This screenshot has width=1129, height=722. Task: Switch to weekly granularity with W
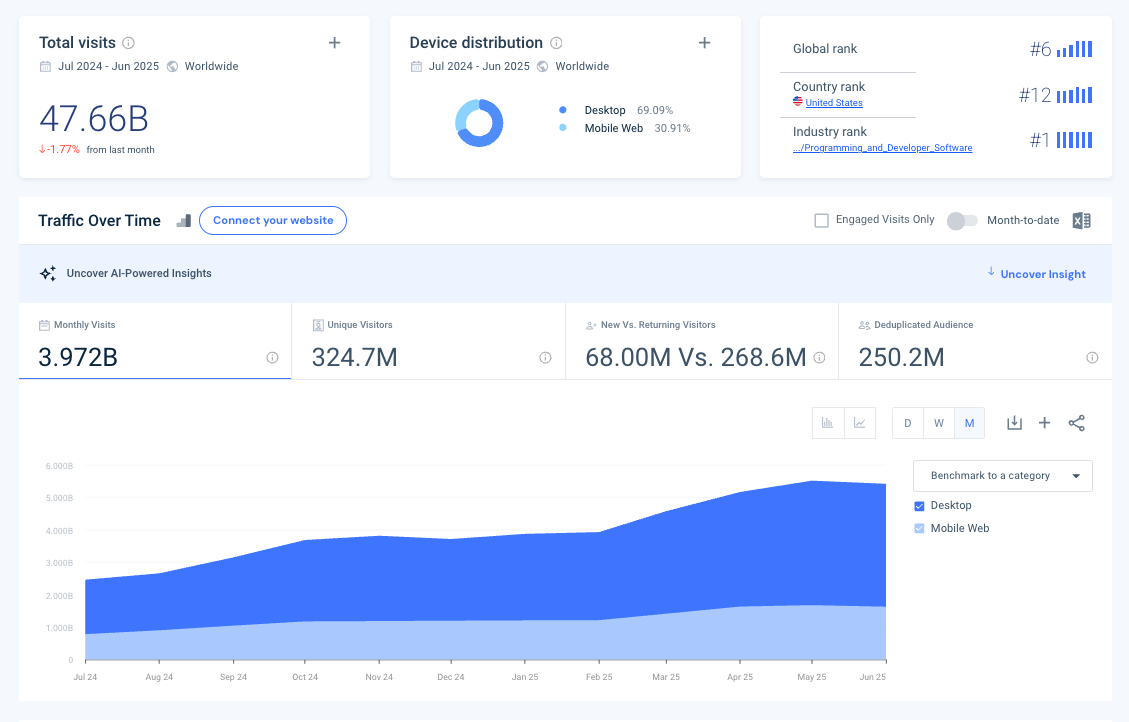pyautogui.click(x=938, y=422)
